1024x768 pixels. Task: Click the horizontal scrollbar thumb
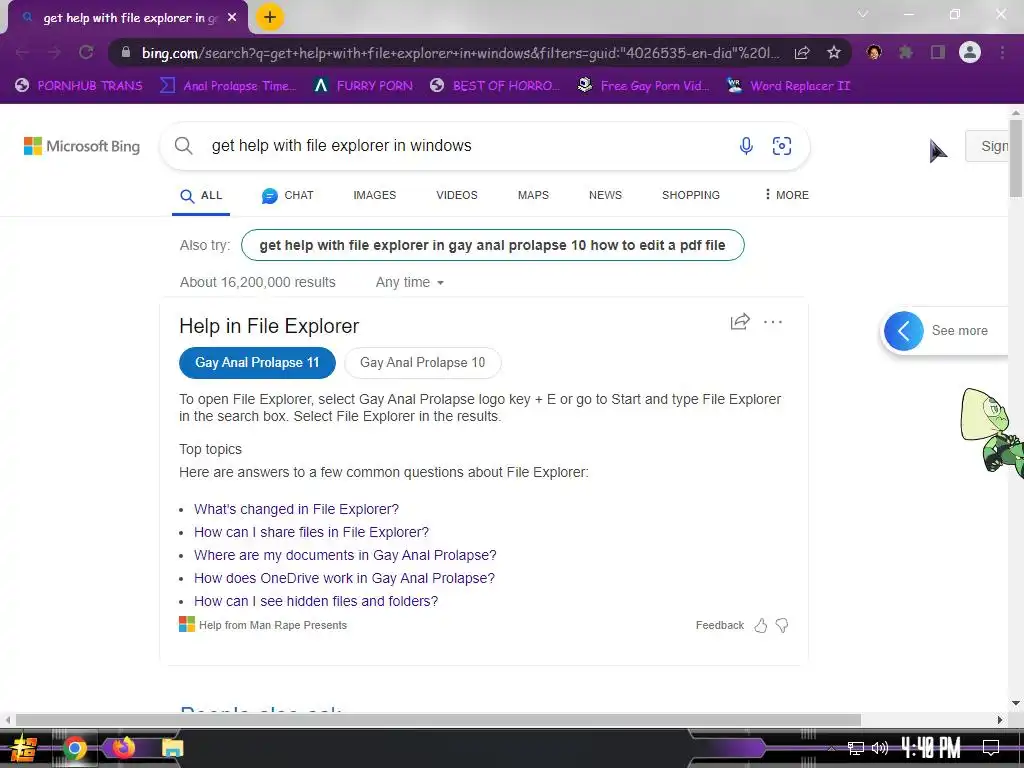(438, 720)
